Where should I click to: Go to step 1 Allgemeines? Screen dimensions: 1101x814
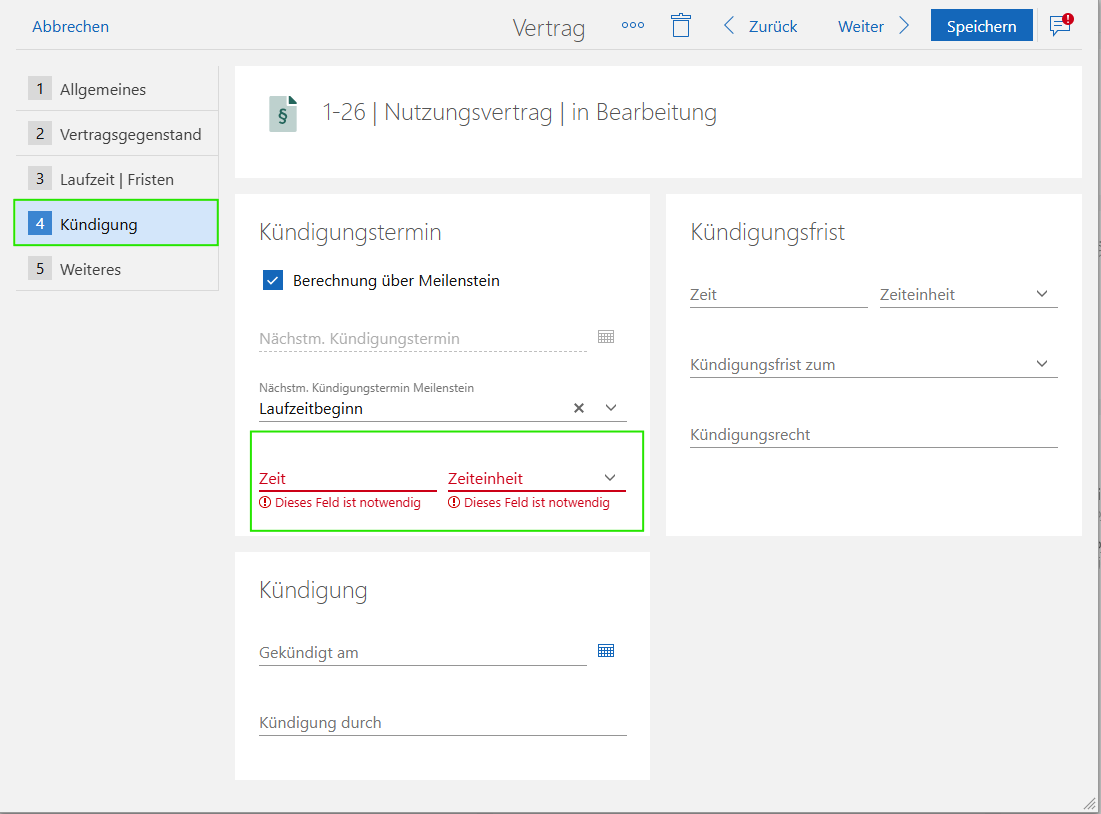click(117, 89)
